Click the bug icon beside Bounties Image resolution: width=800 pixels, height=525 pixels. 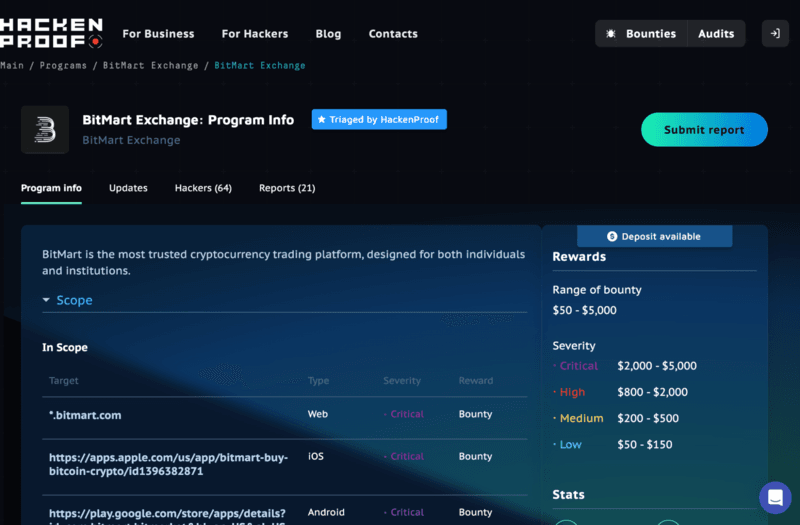coord(611,34)
